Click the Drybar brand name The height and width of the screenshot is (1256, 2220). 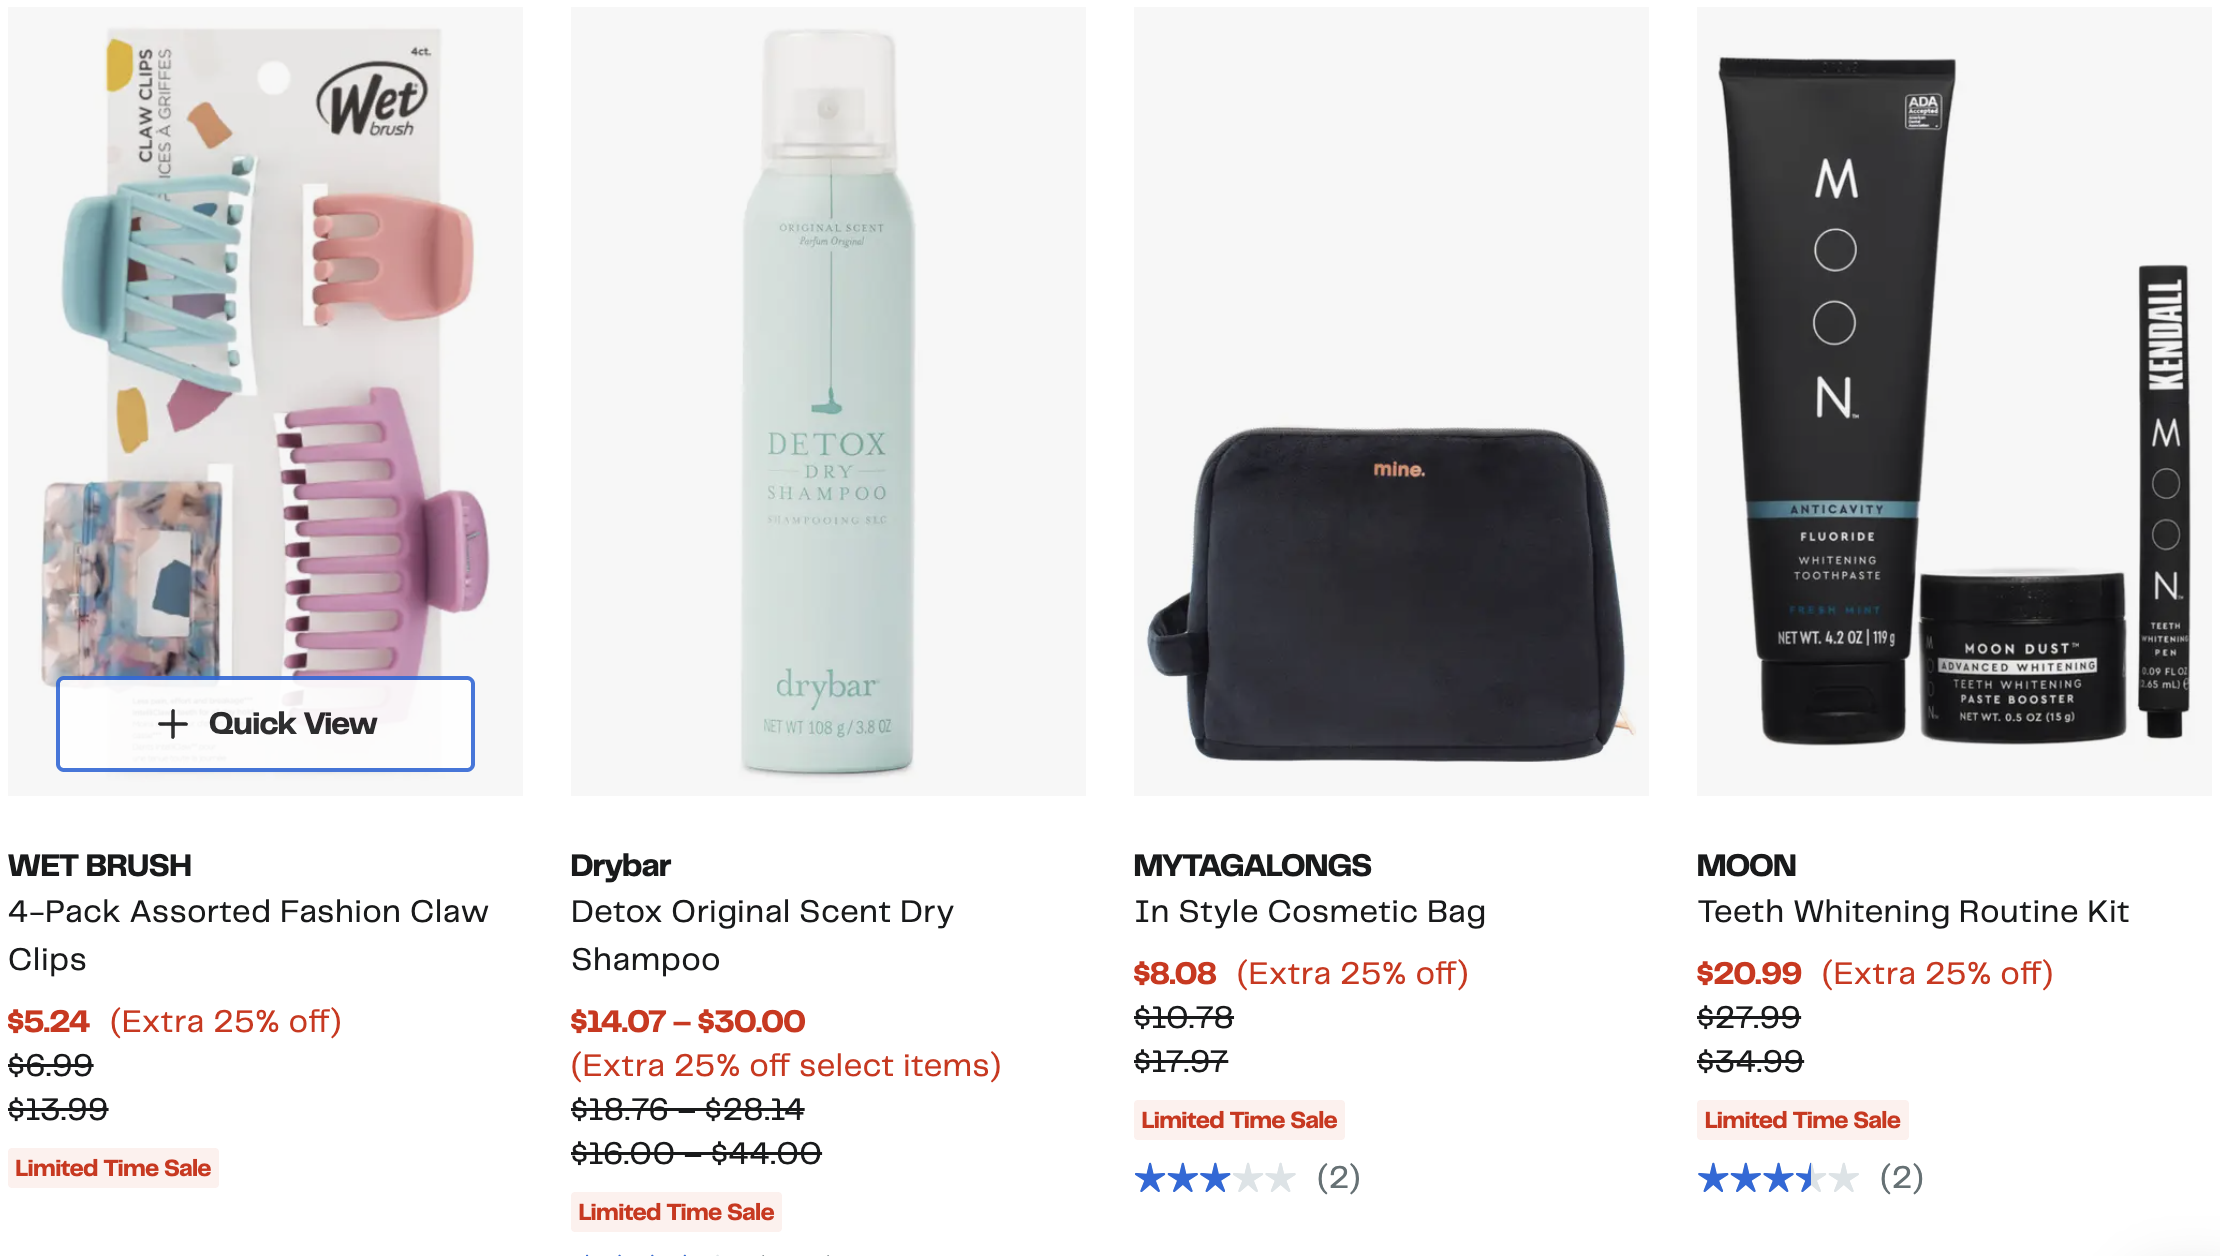621,865
